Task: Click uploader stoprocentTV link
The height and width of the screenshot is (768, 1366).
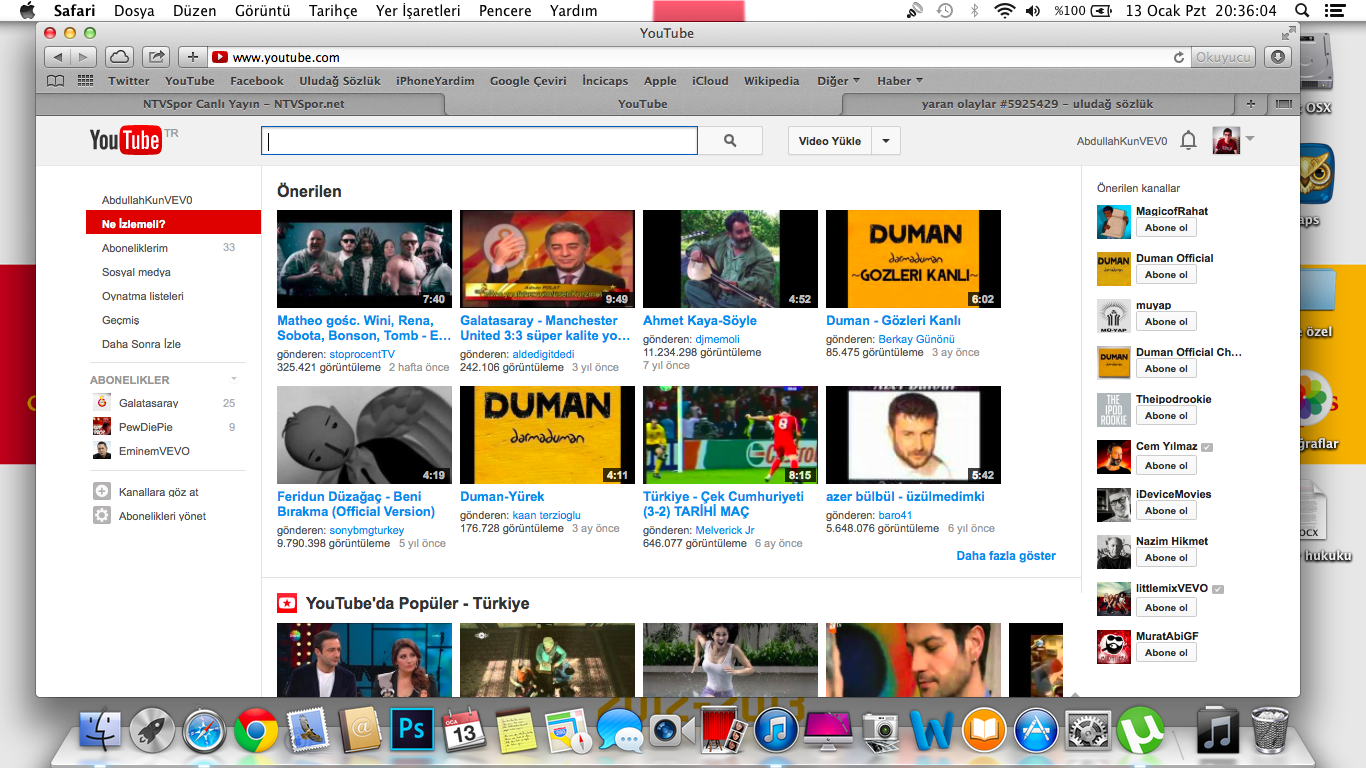Action: coord(362,354)
